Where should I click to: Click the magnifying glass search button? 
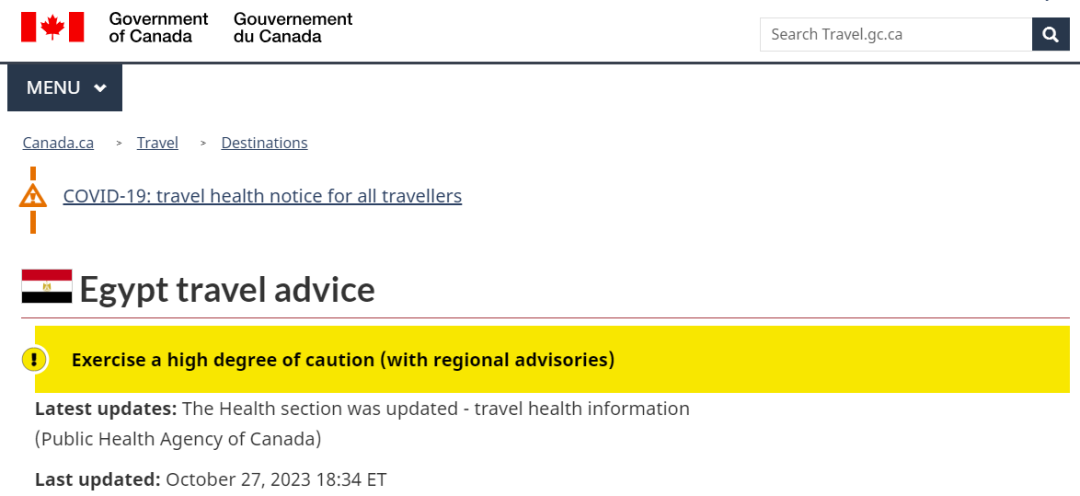coord(1050,34)
